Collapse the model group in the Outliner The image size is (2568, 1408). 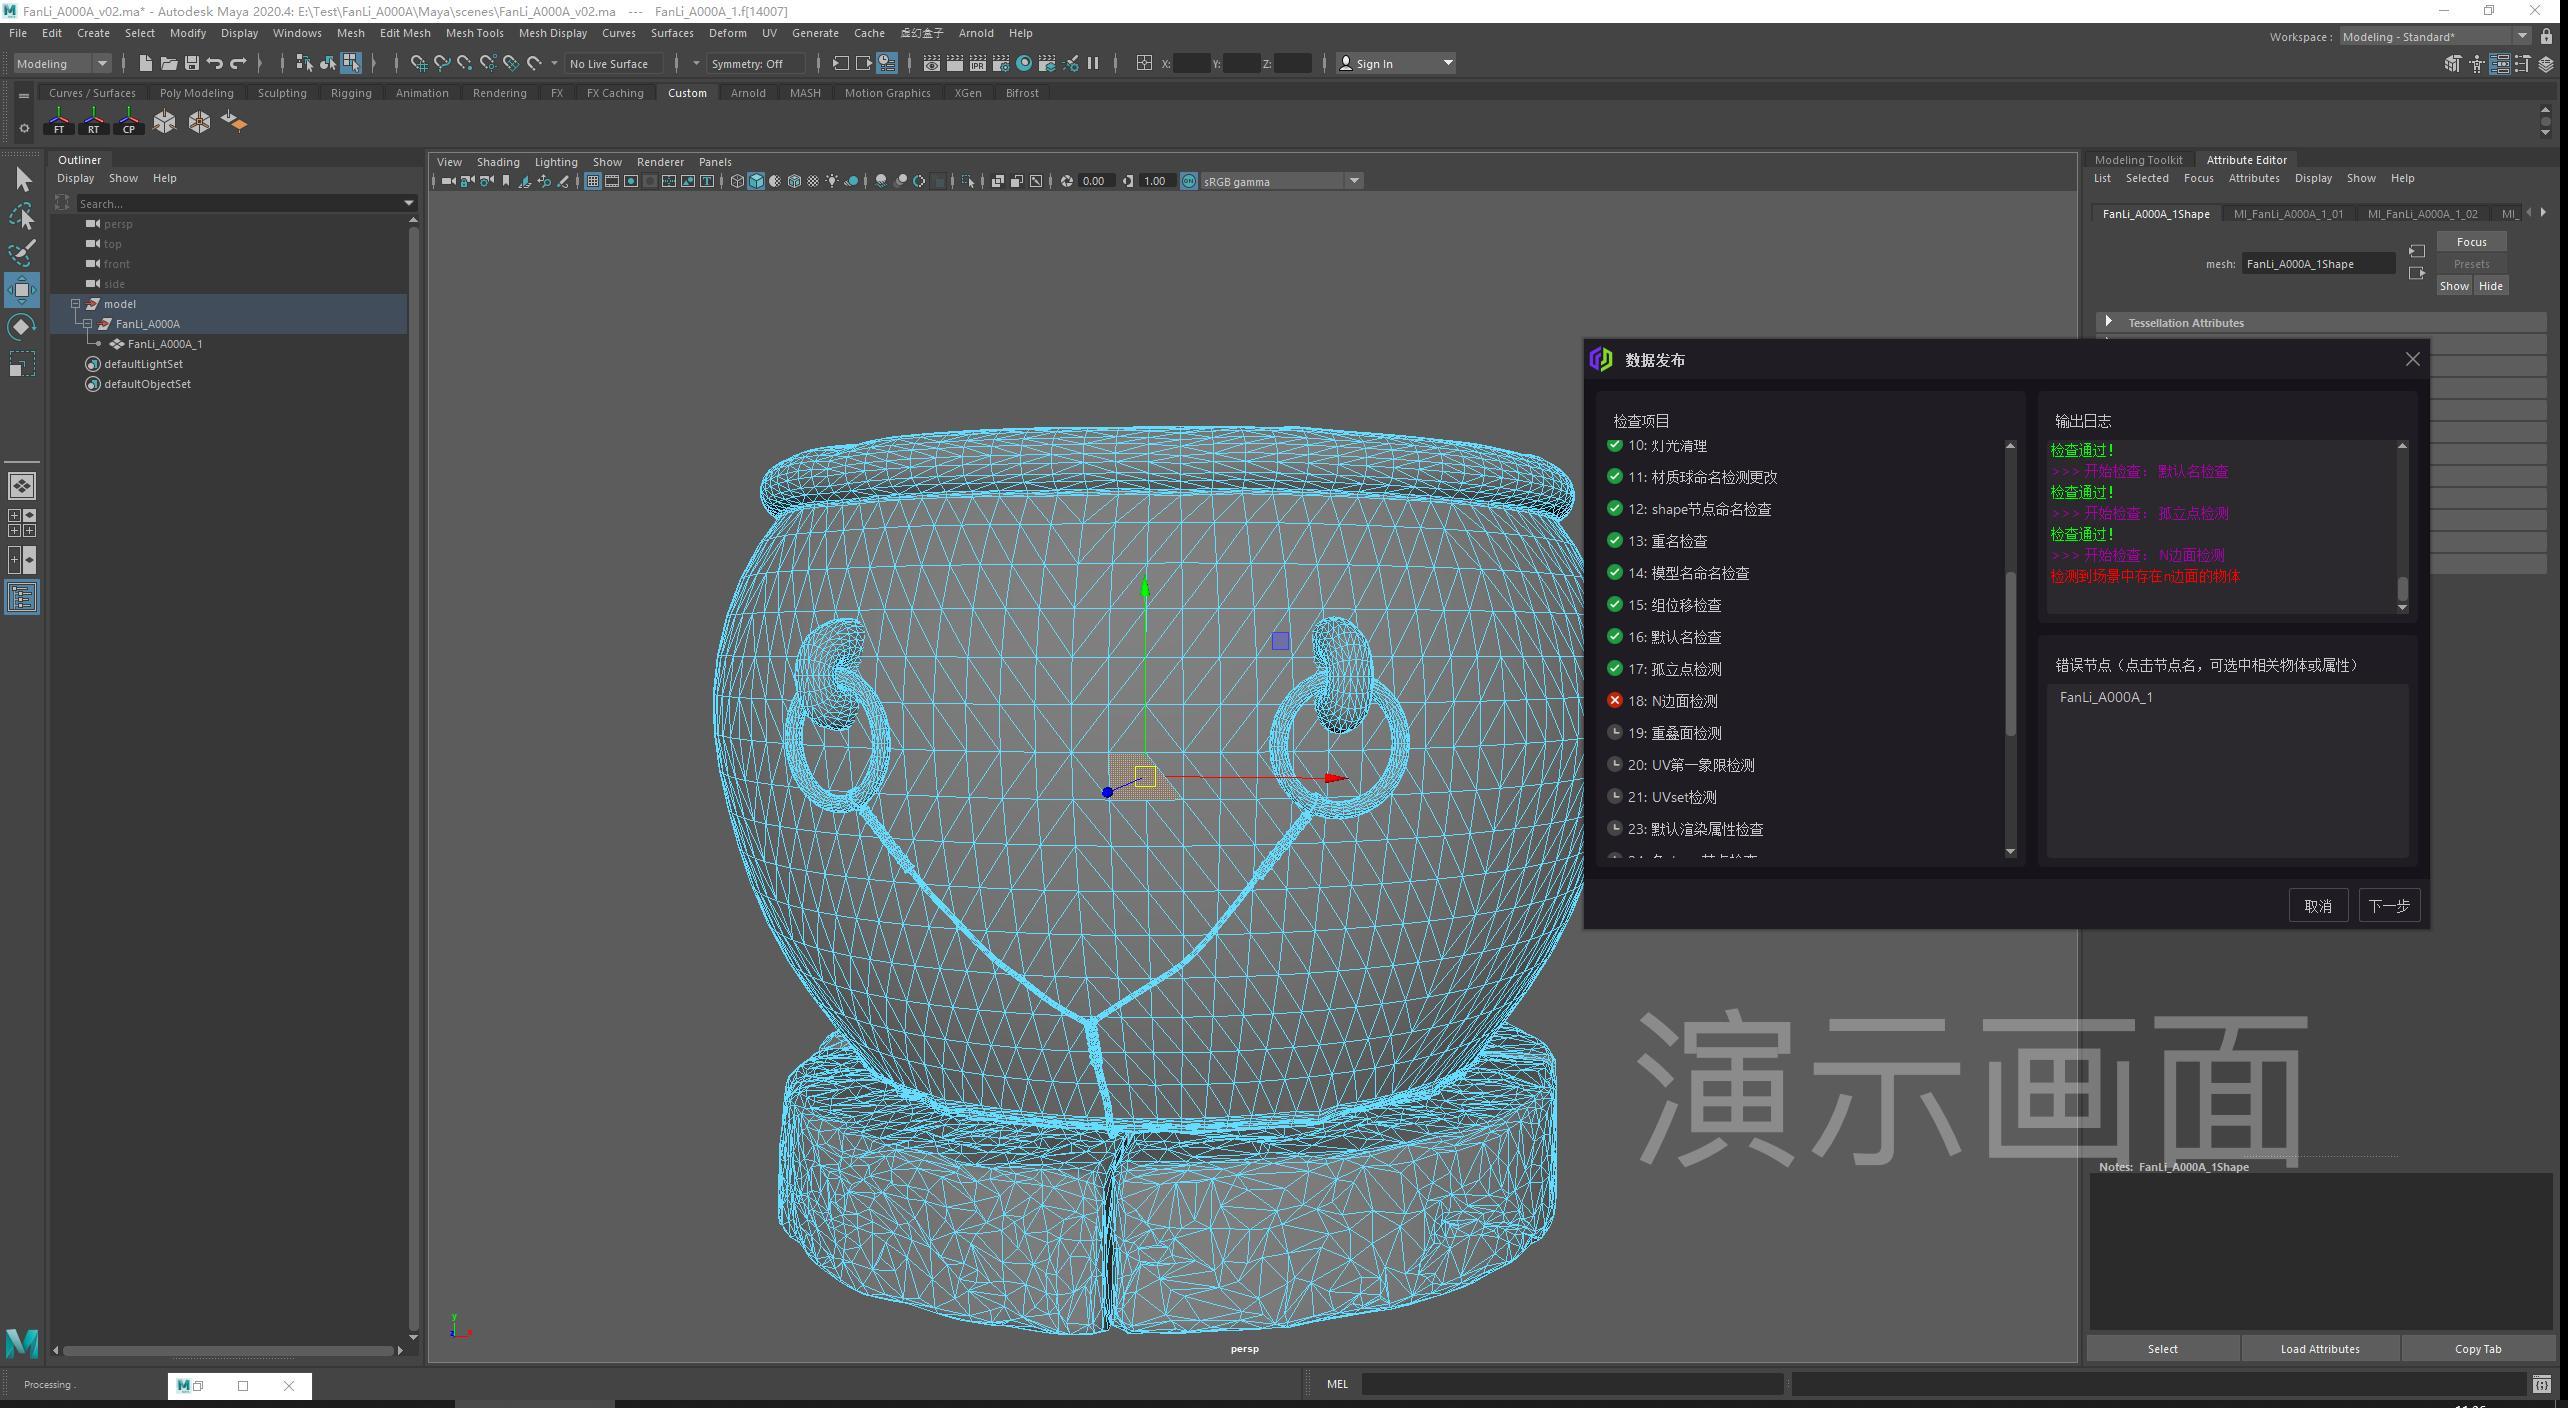[76, 304]
